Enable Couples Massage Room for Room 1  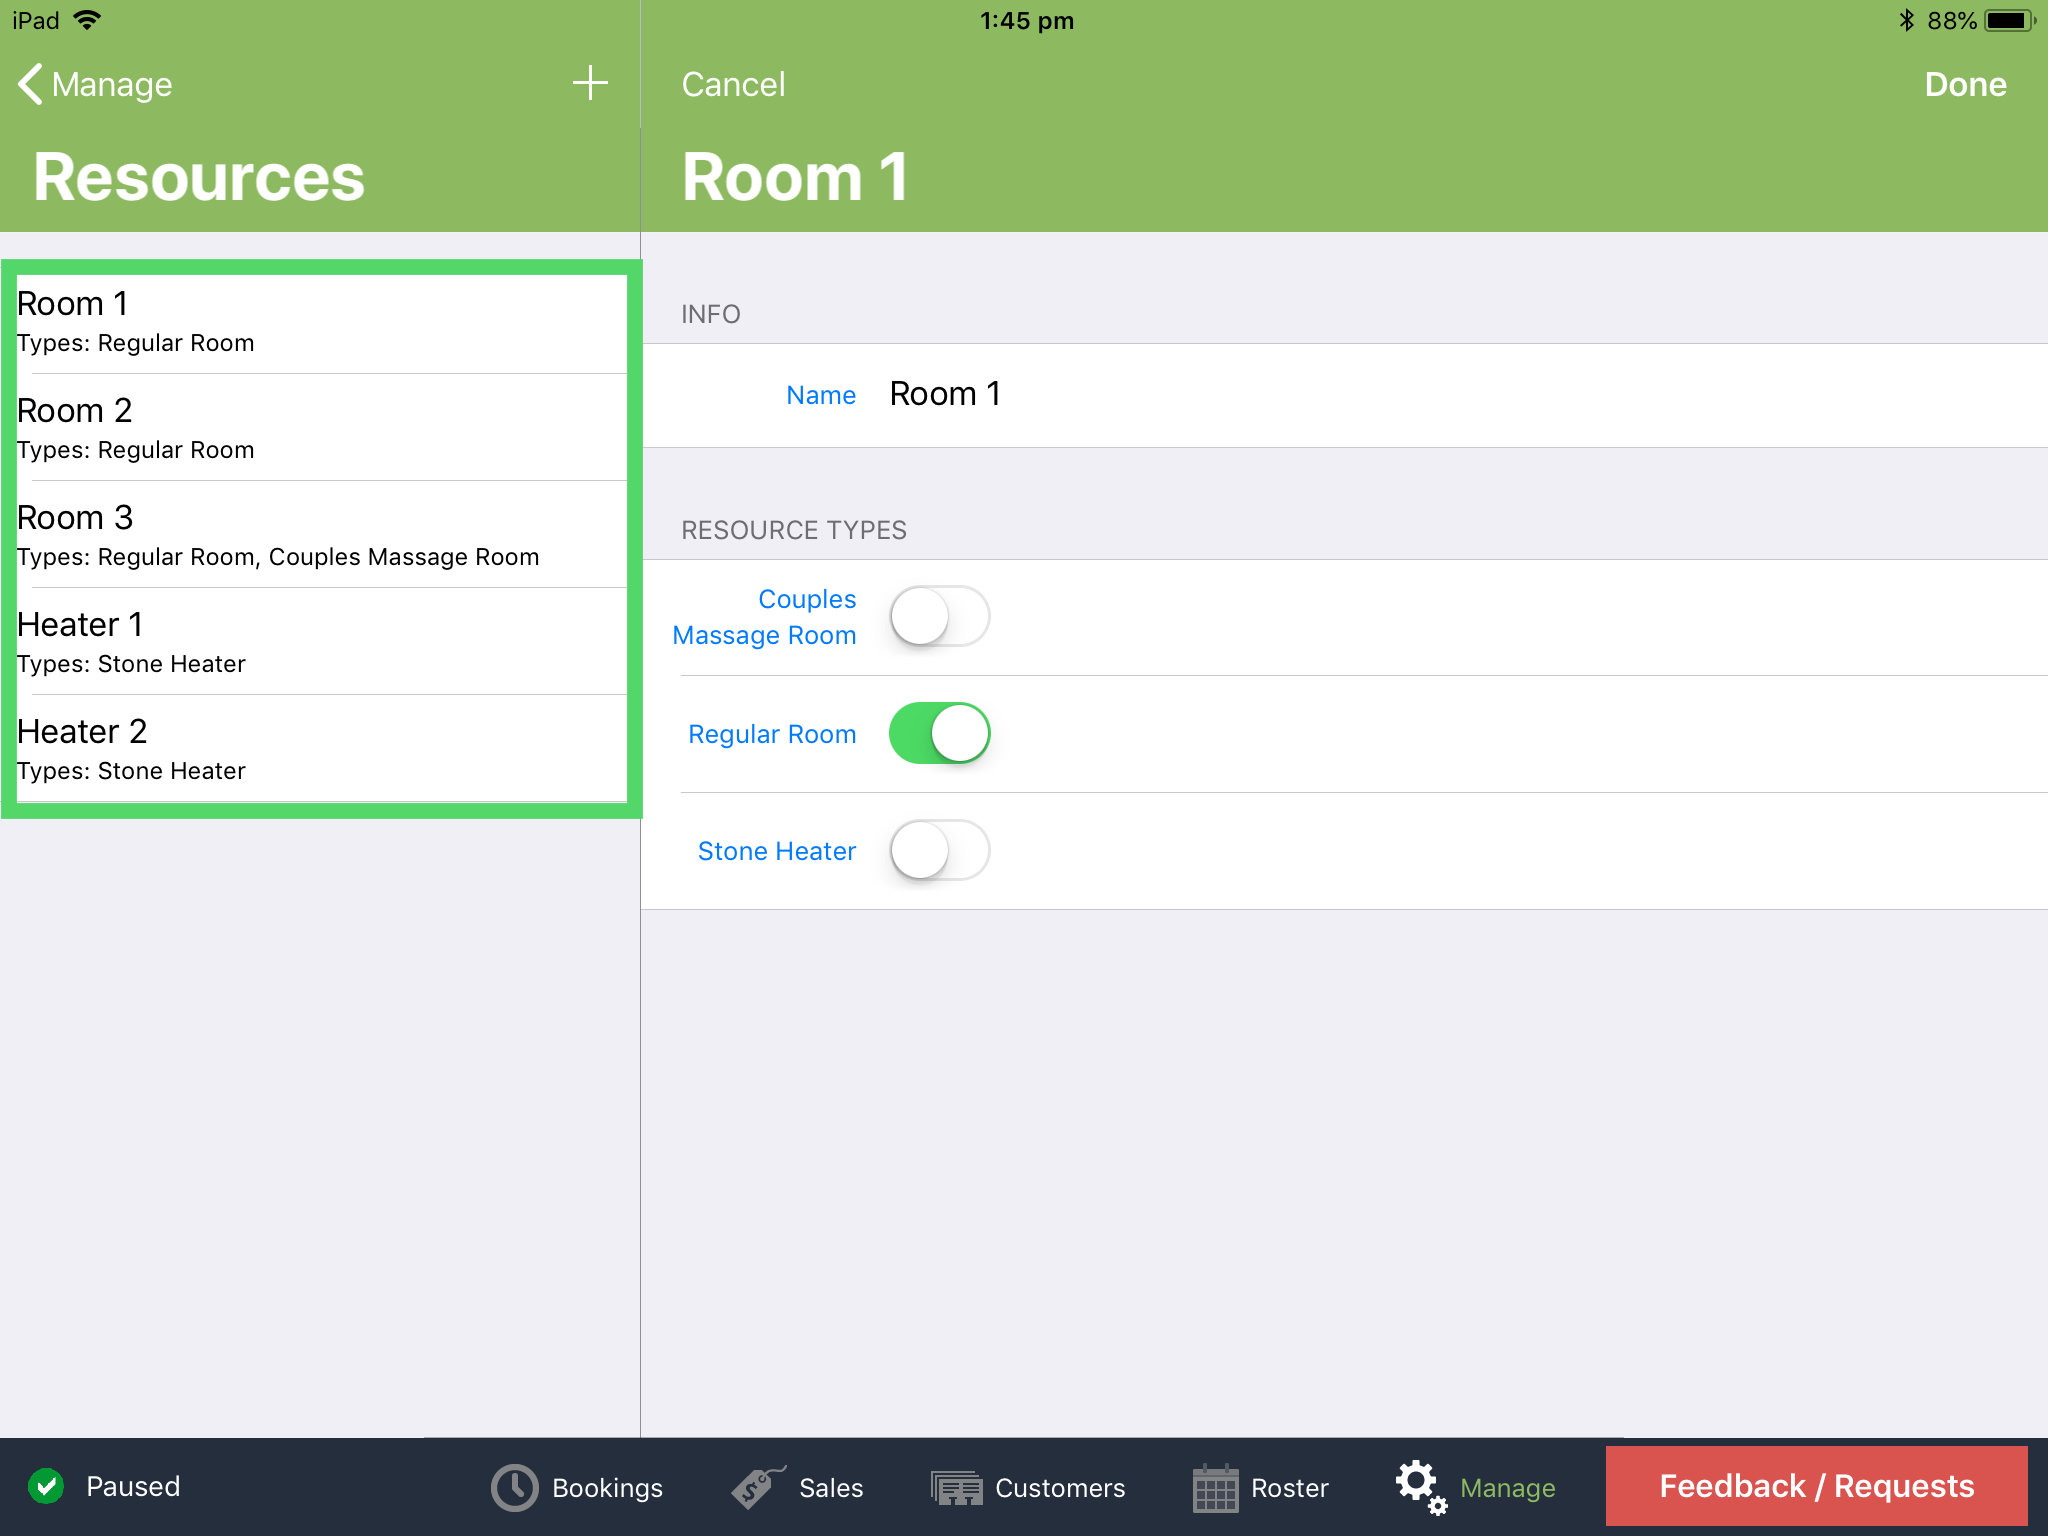click(x=938, y=616)
